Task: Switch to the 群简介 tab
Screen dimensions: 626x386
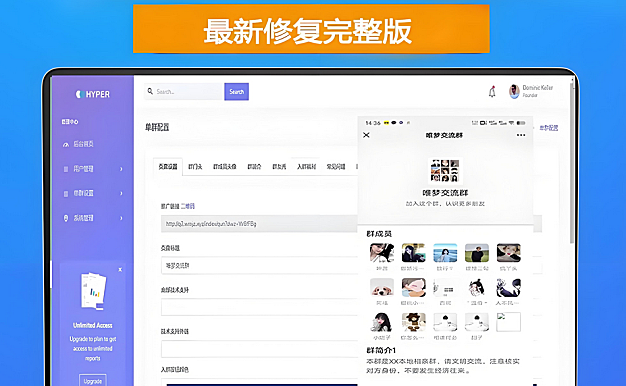Action: pos(254,167)
